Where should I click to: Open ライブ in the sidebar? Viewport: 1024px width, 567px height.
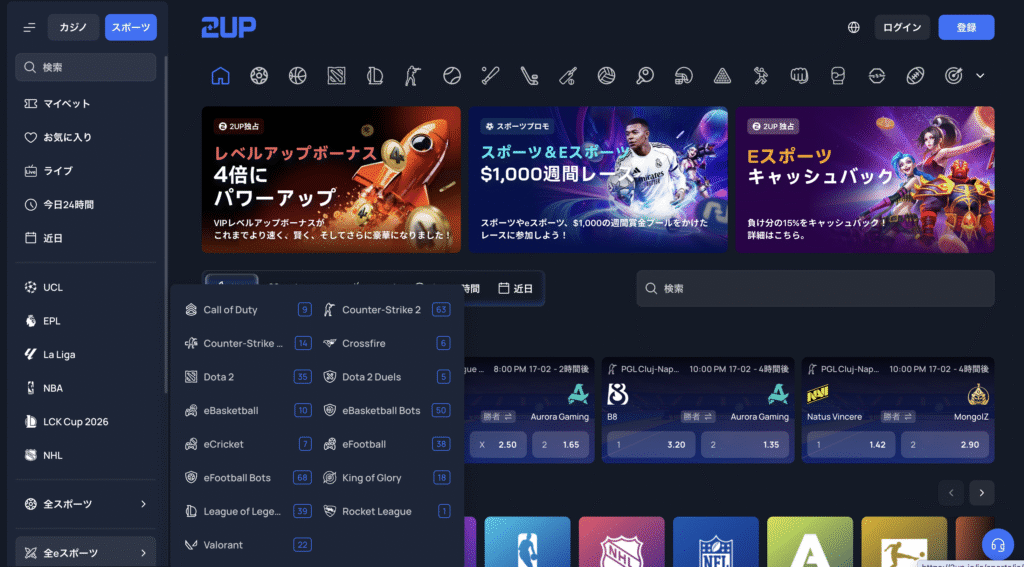point(86,171)
